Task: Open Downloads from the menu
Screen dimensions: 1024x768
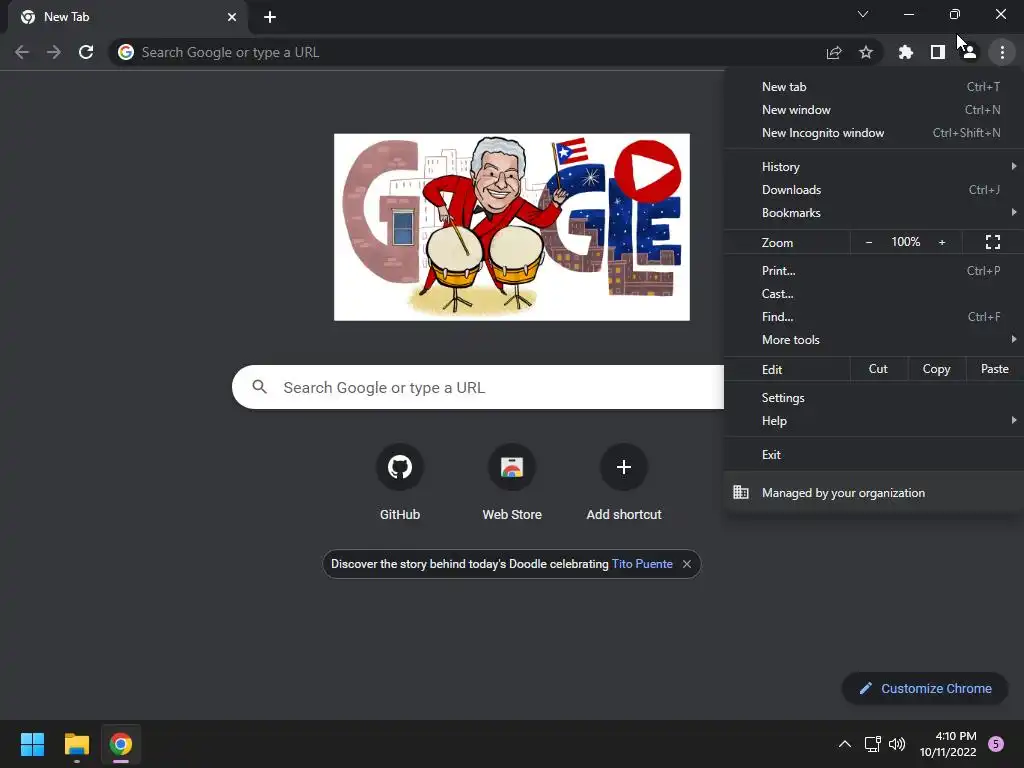Action: pos(874,190)
